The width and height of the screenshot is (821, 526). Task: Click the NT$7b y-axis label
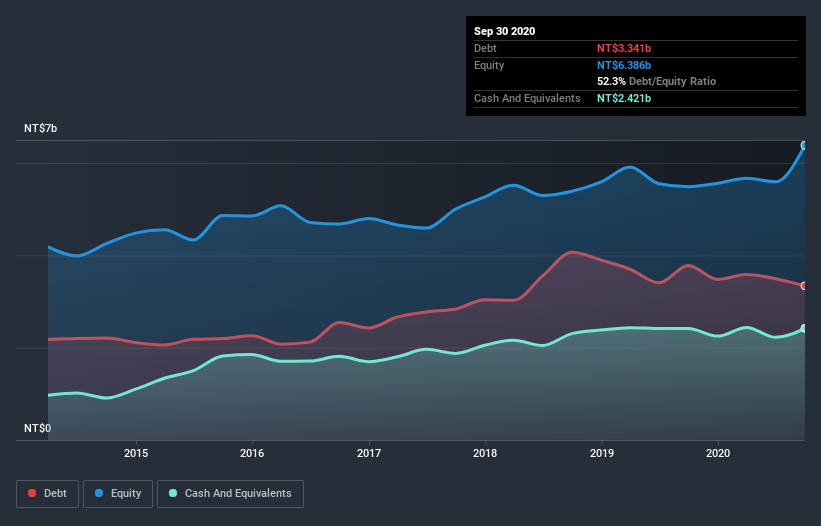click(40, 128)
